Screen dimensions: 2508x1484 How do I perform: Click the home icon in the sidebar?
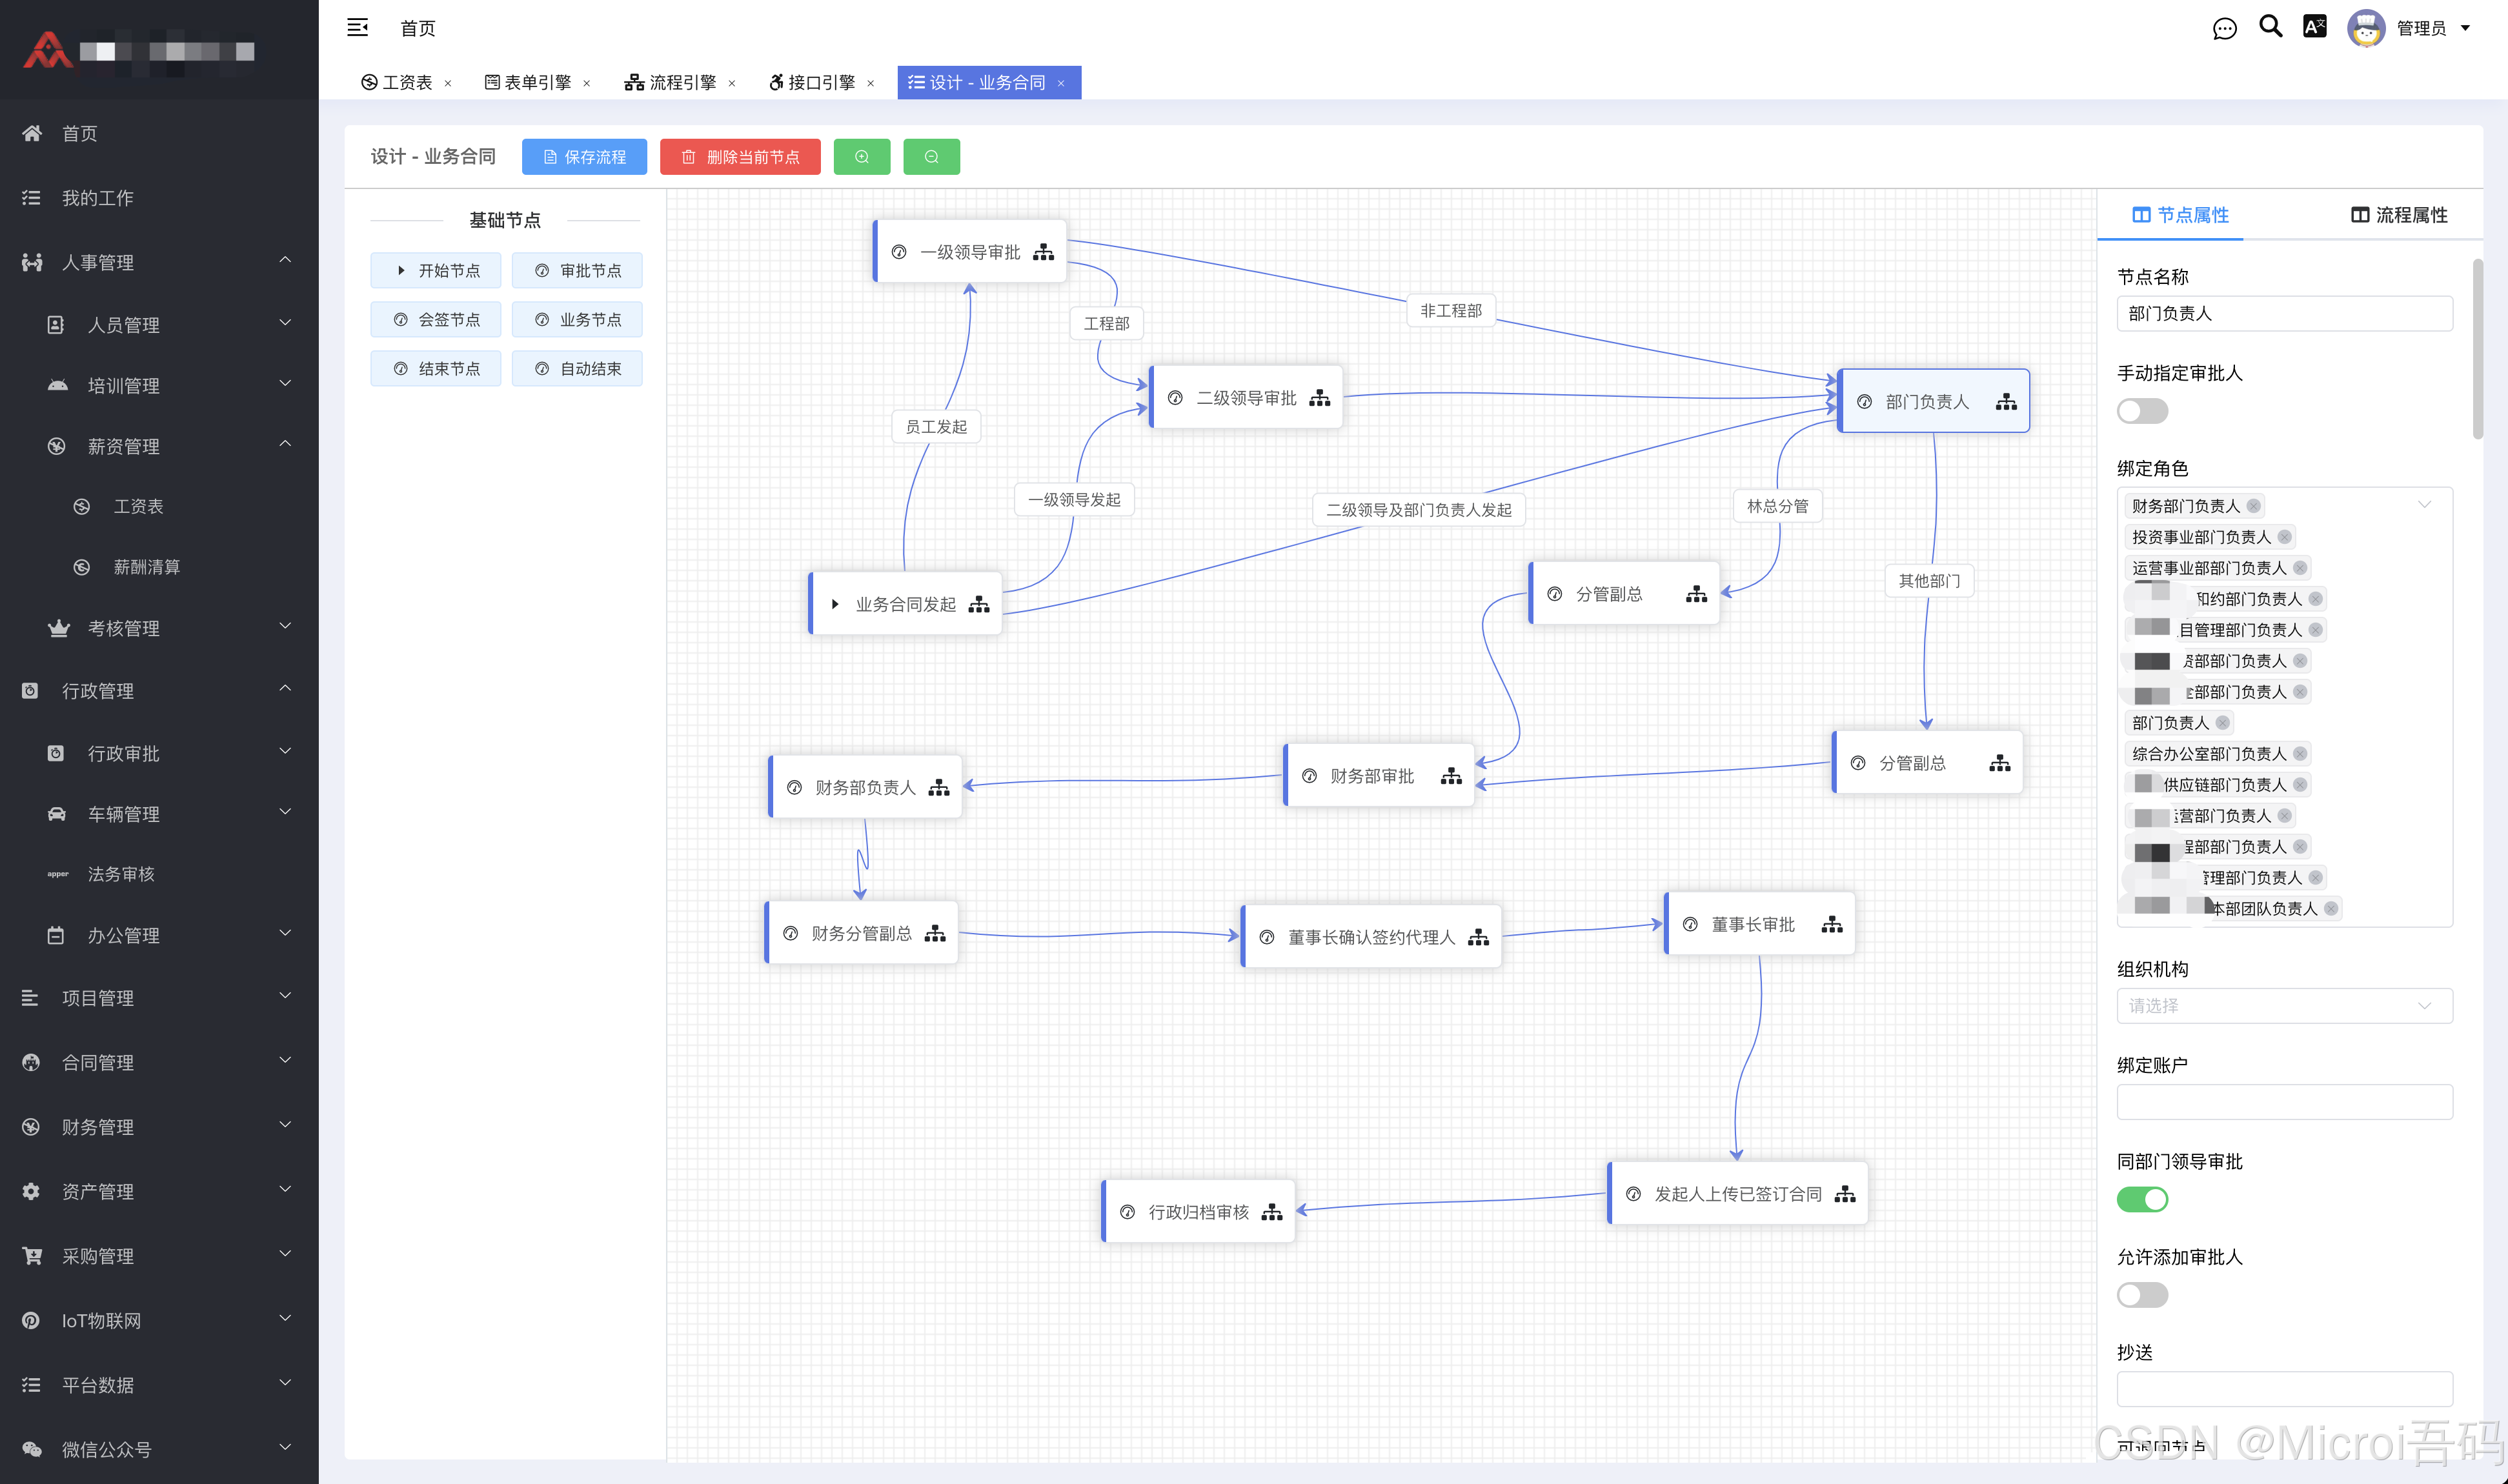pos(32,133)
